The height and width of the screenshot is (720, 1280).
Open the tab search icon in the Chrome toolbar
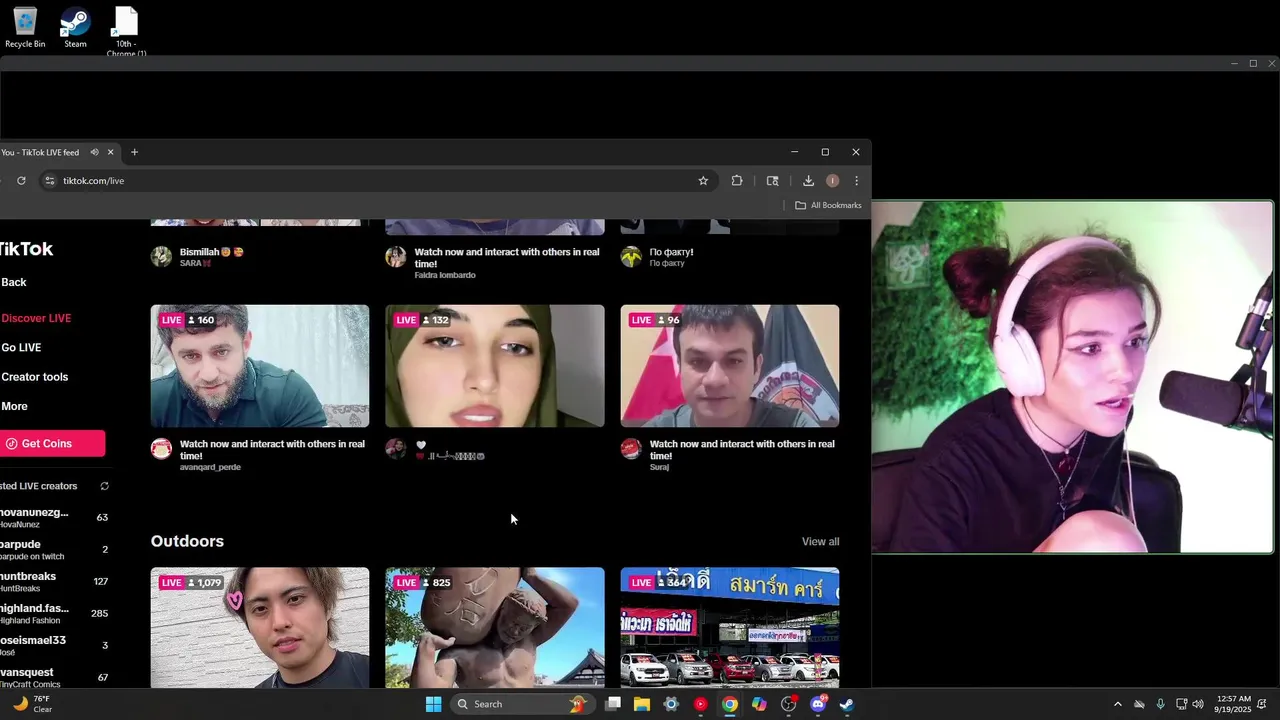(x=772, y=181)
